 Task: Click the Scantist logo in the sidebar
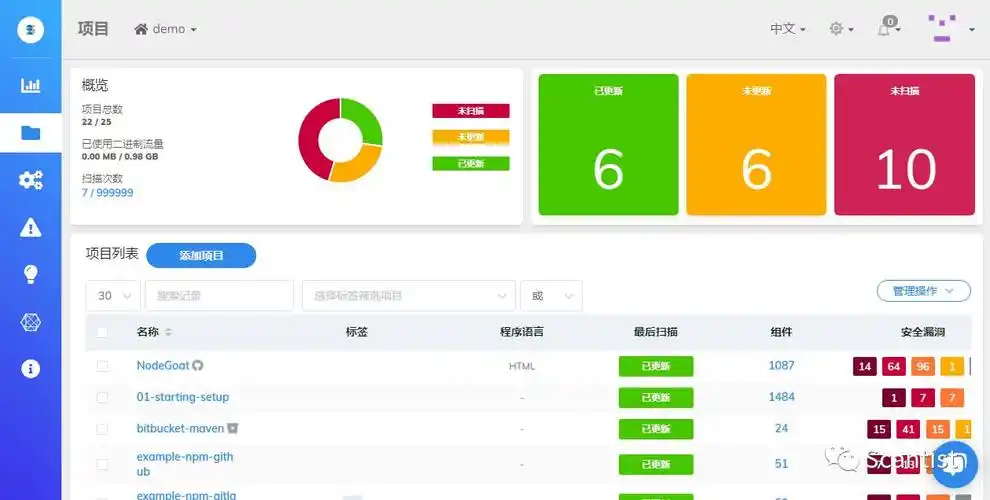(30, 29)
